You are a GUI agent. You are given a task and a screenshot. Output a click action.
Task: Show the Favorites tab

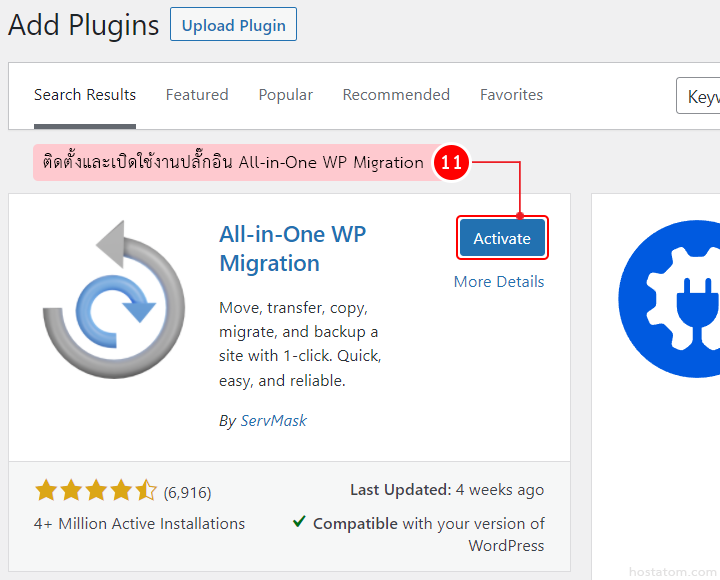[511, 95]
